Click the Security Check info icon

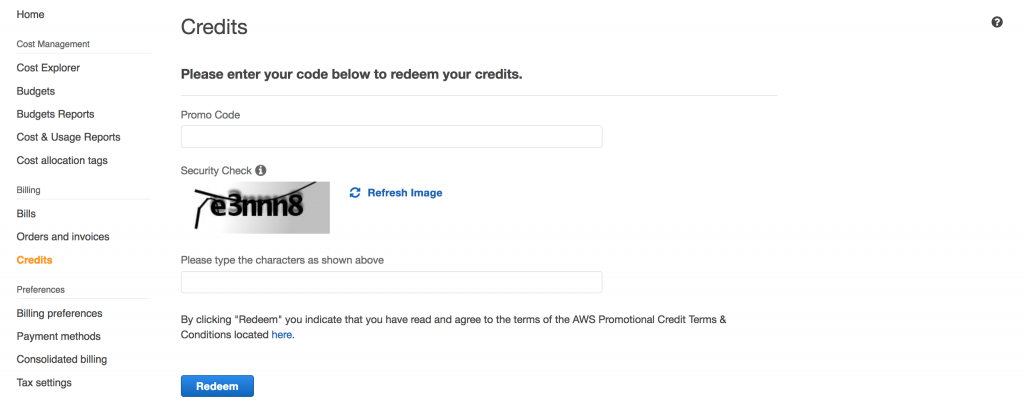[261, 170]
